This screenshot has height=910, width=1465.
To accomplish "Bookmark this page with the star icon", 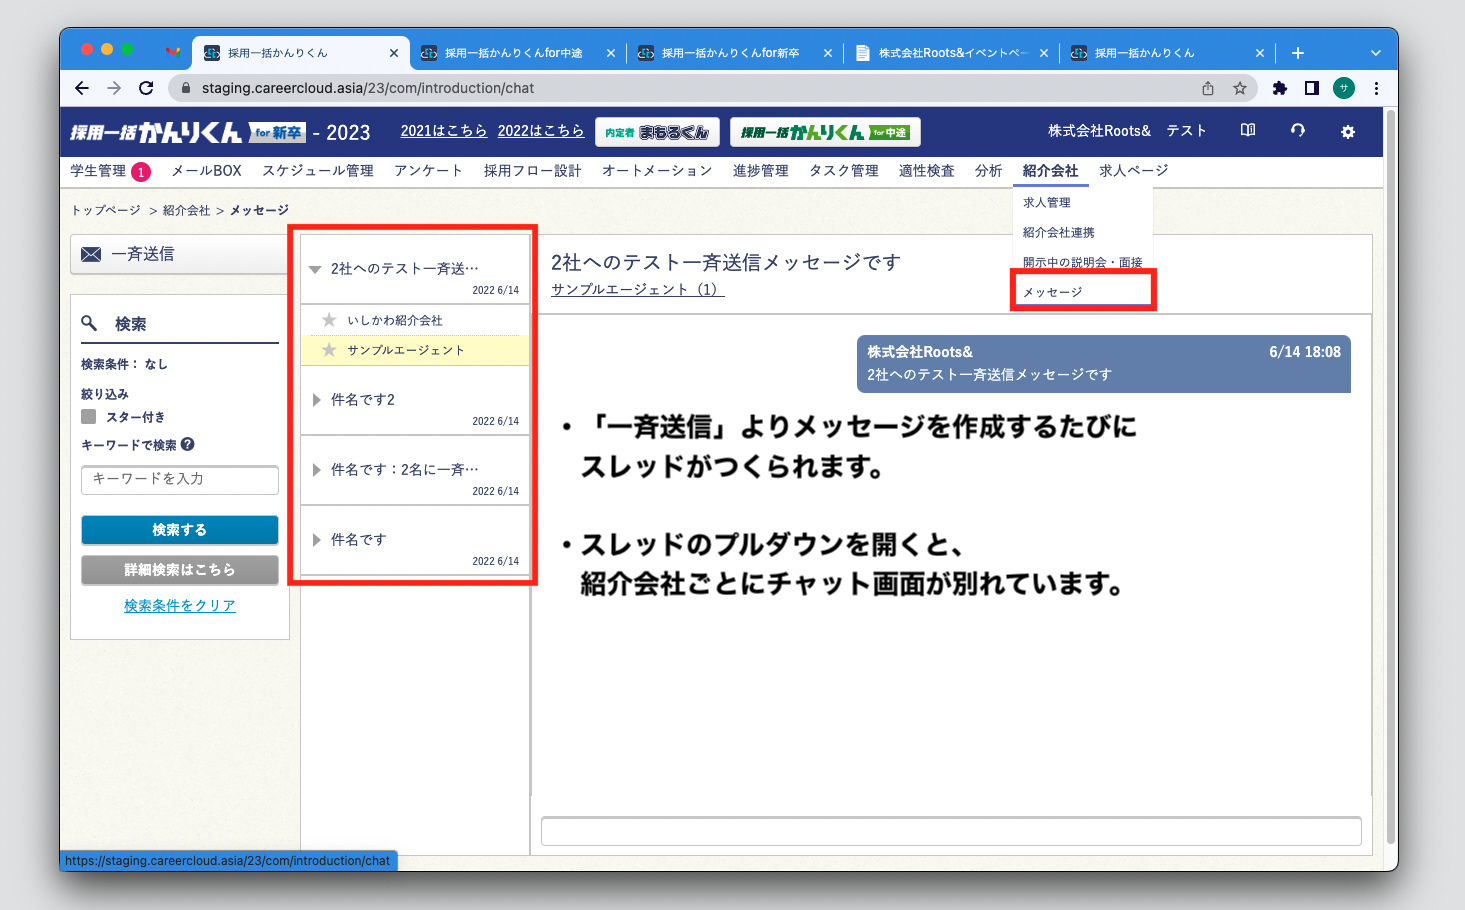I will 1240,88.
